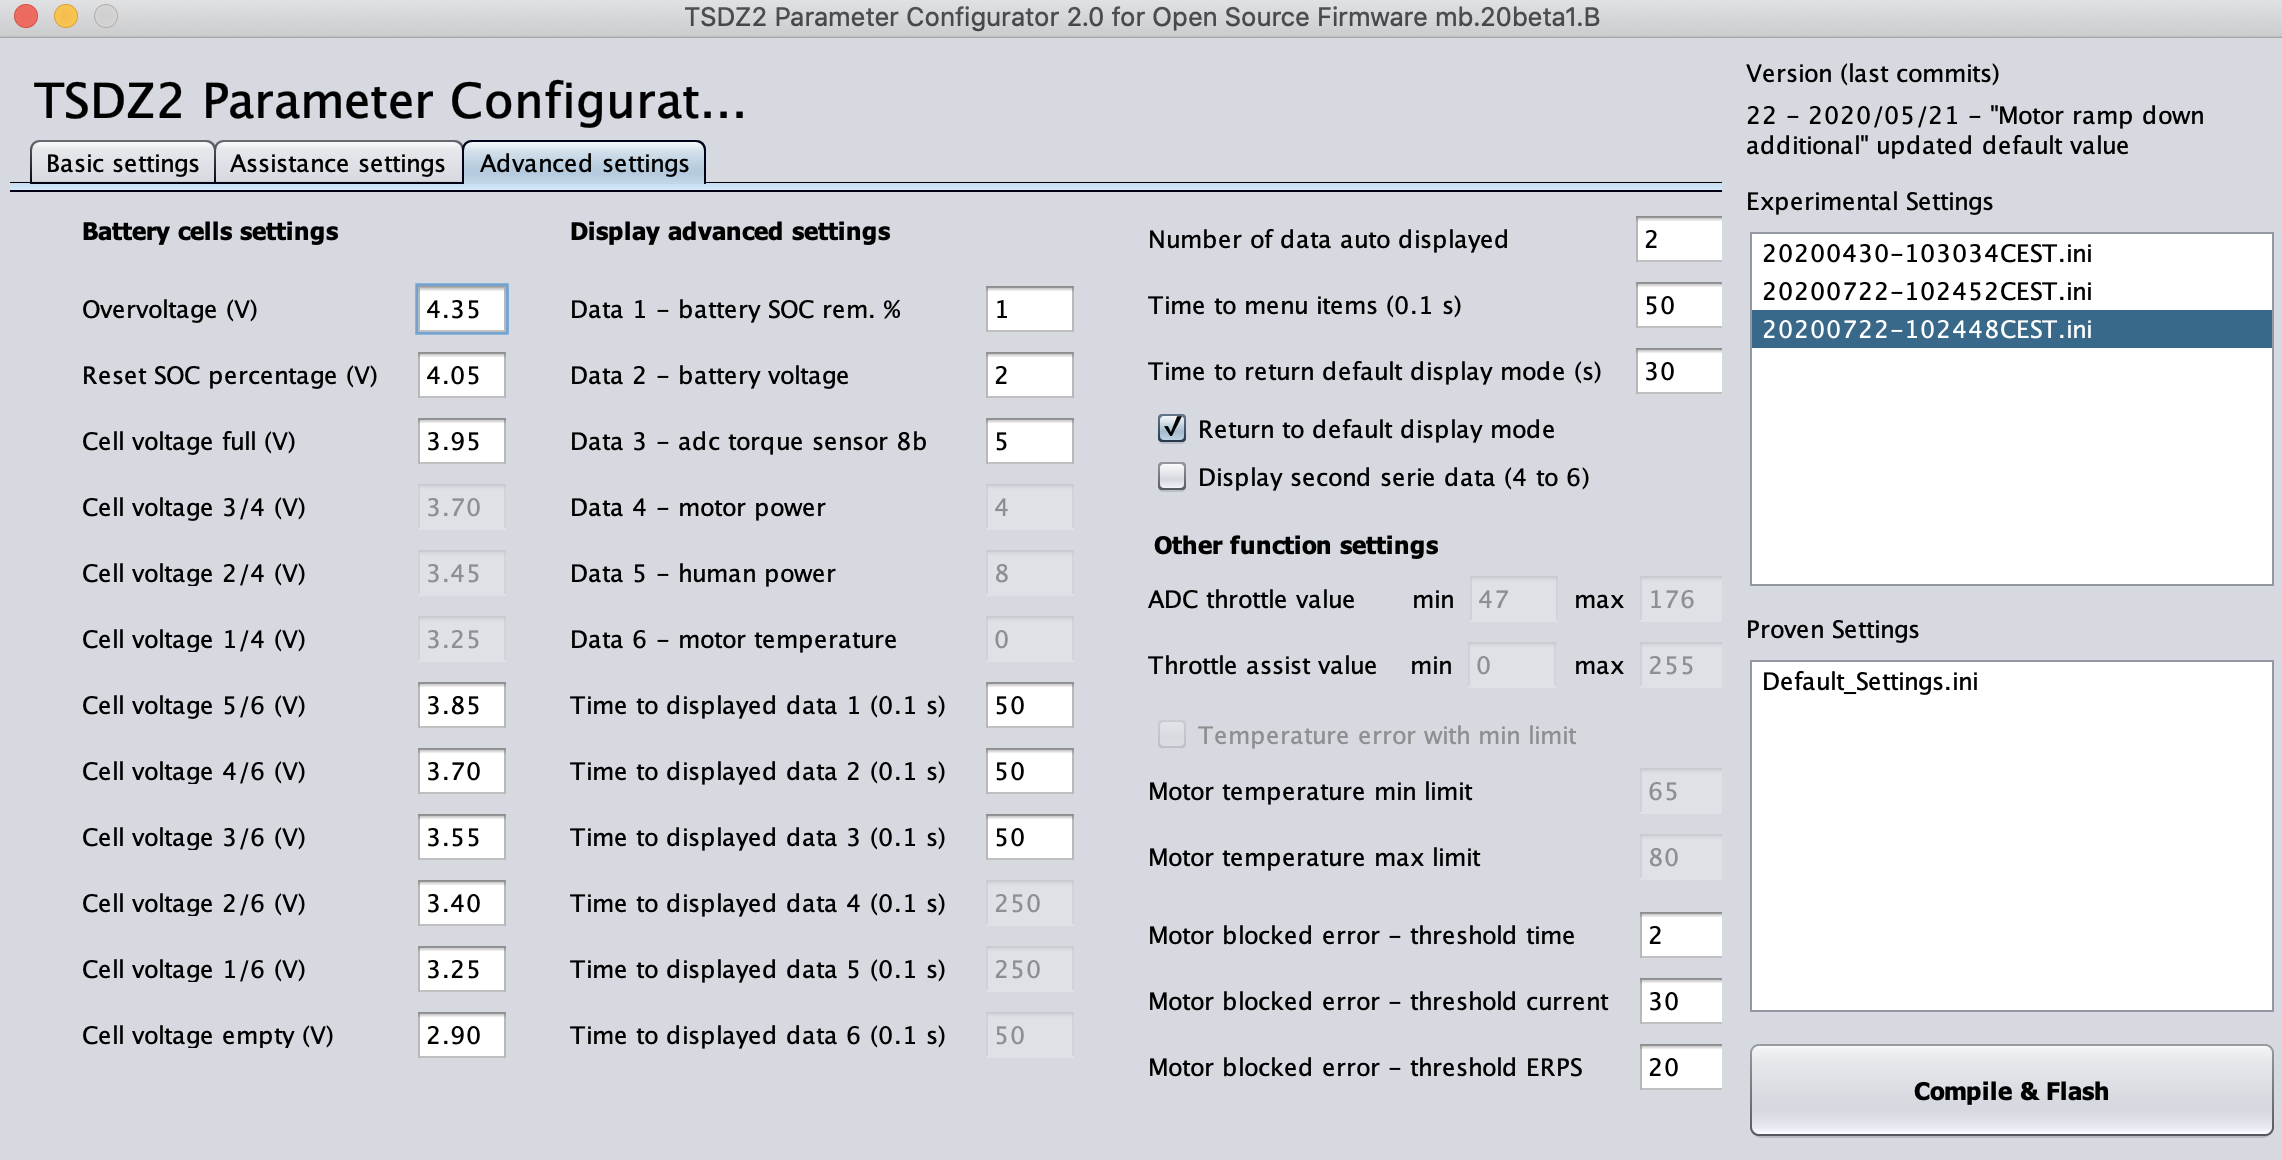
Task: Click the Cell voltage full input field
Action: tap(462, 441)
